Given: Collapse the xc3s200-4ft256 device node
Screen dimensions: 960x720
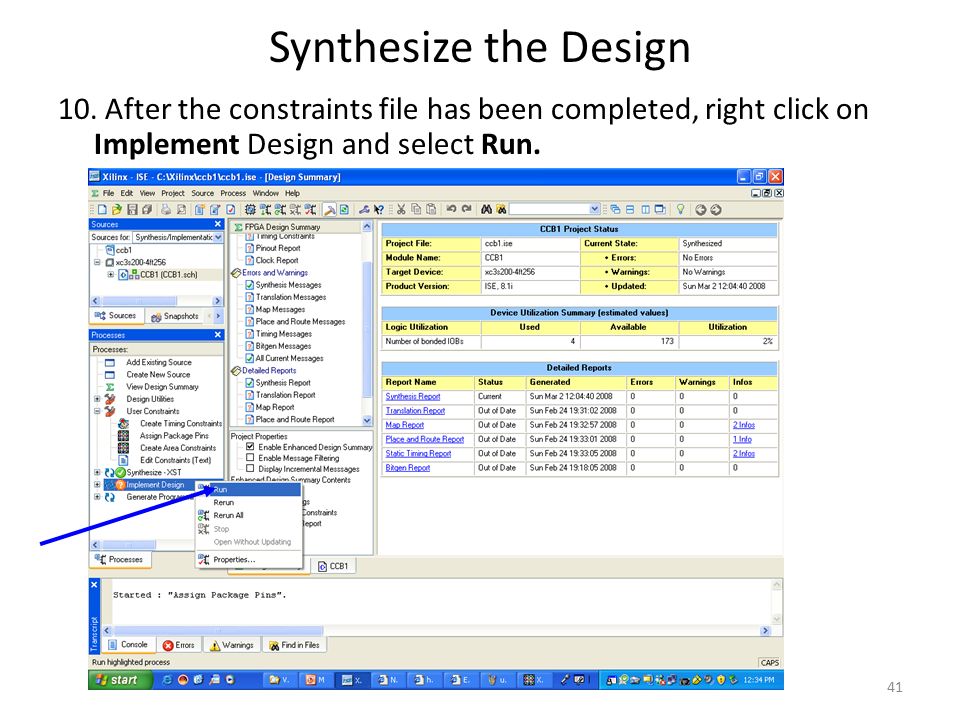Looking at the screenshot, I should [97, 263].
